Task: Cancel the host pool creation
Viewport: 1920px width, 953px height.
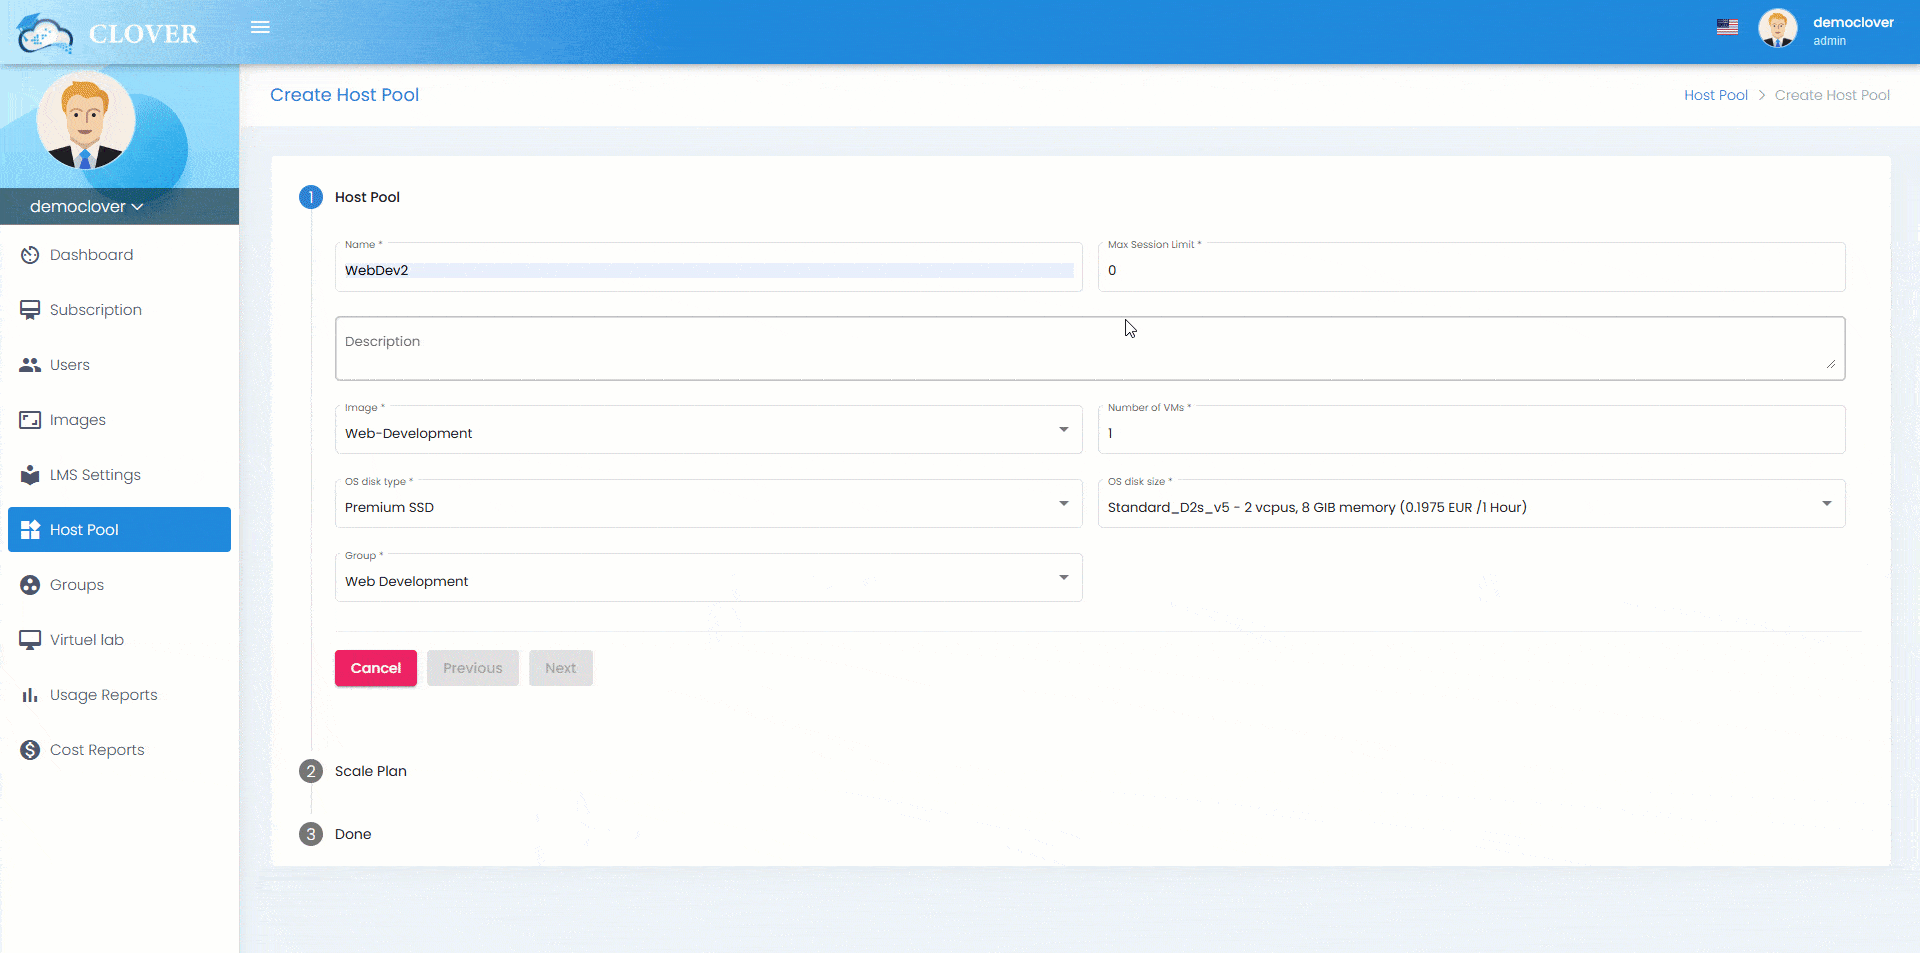Action: pos(375,668)
